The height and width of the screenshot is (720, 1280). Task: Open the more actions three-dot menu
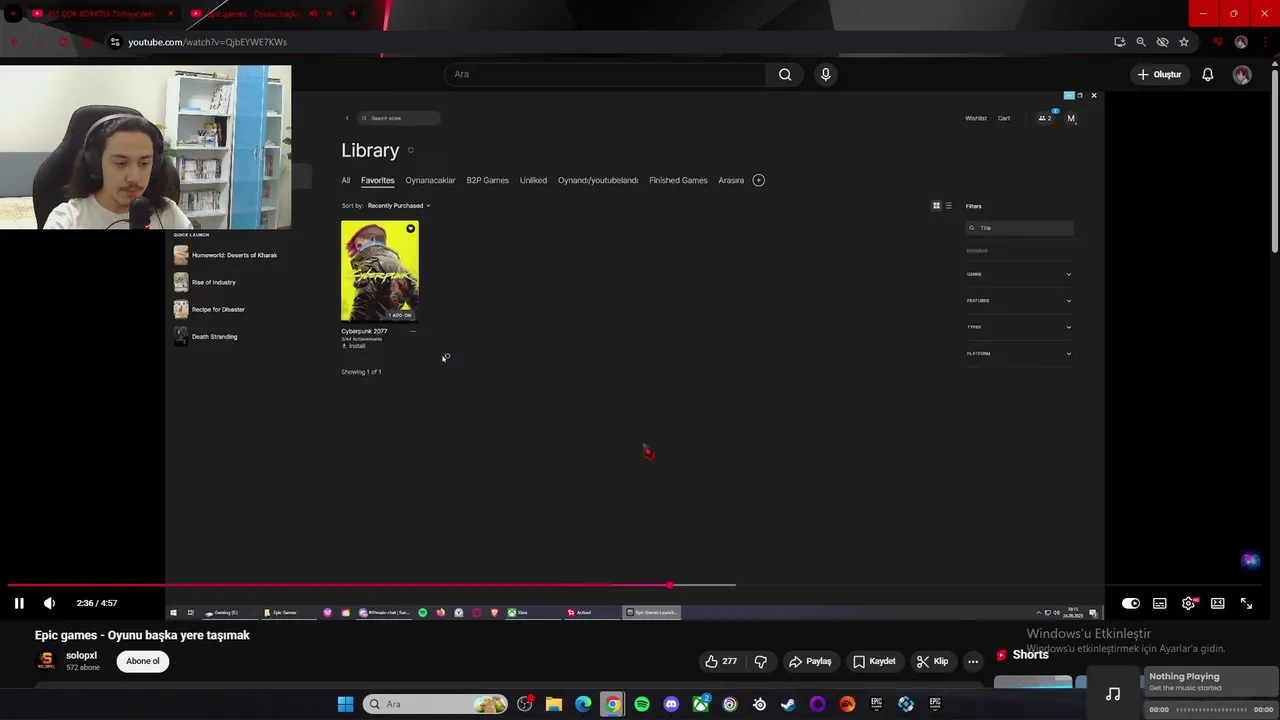tap(973, 661)
